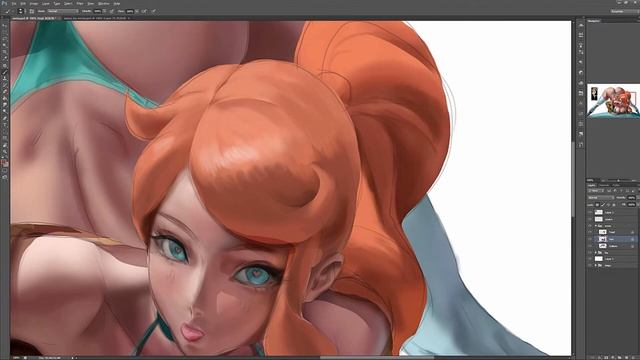Select the Hand tool

pyautogui.click(x=5, y=144)
